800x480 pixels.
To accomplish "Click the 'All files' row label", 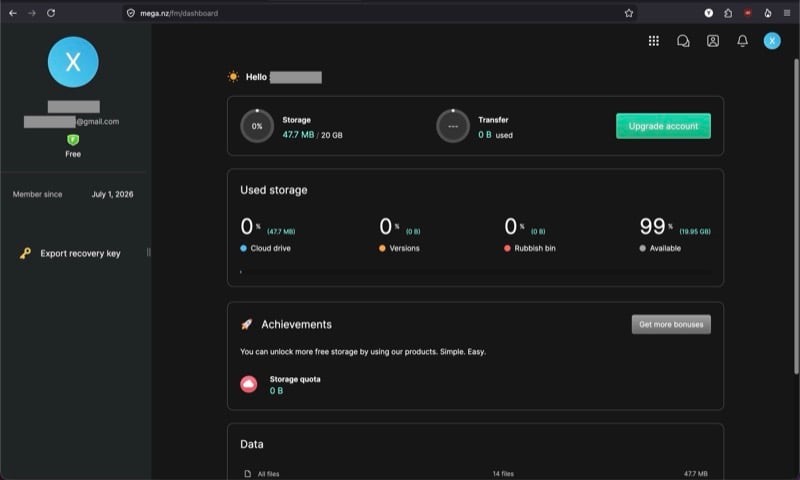I will pos(268,474).
